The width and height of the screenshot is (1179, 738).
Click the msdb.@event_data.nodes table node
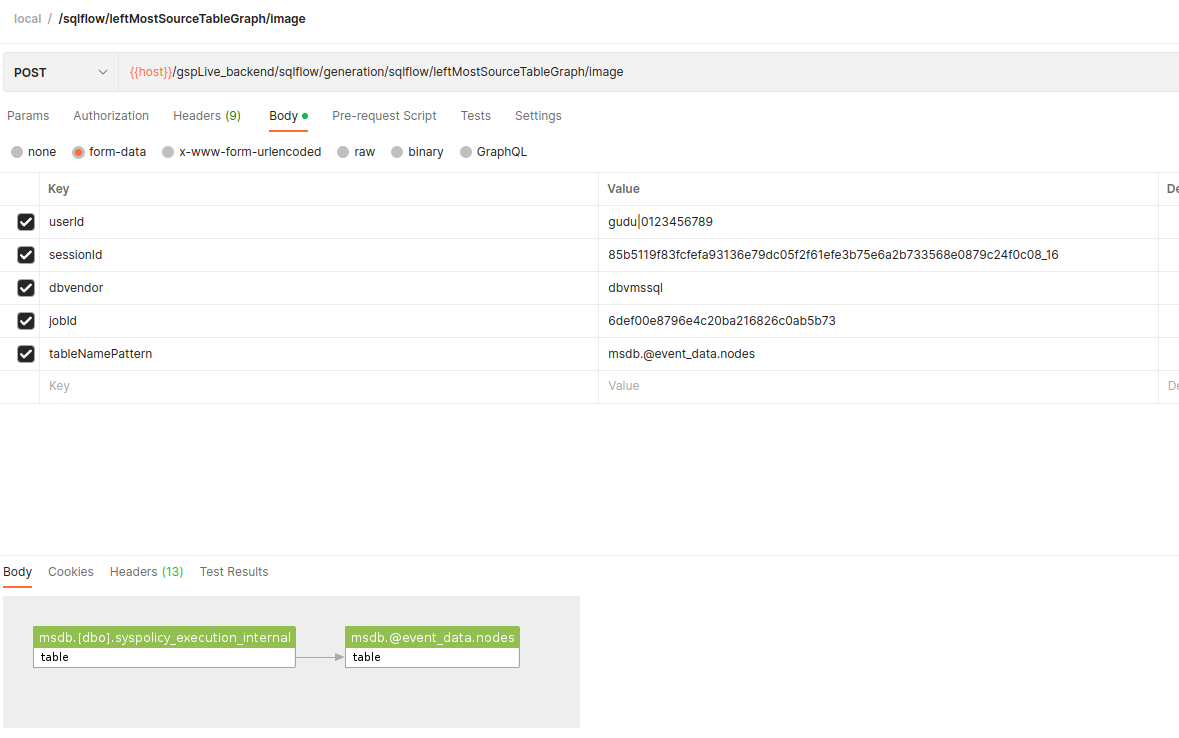432,647
